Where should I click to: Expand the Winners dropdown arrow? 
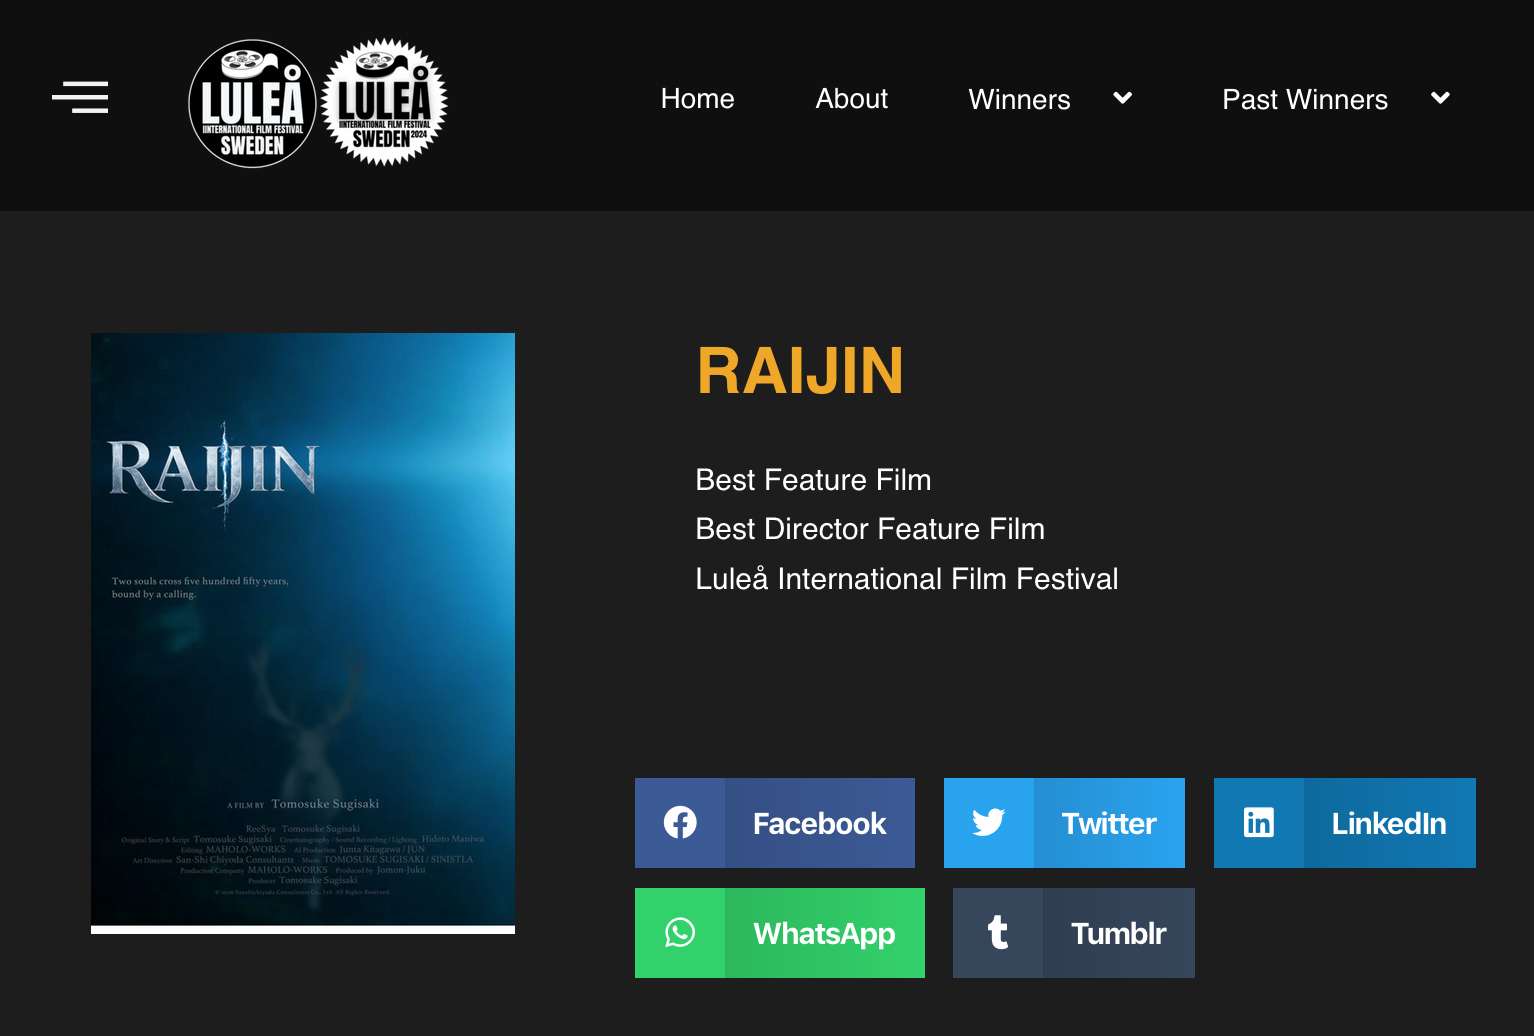pyautogui.click(x=1123, y=98)
